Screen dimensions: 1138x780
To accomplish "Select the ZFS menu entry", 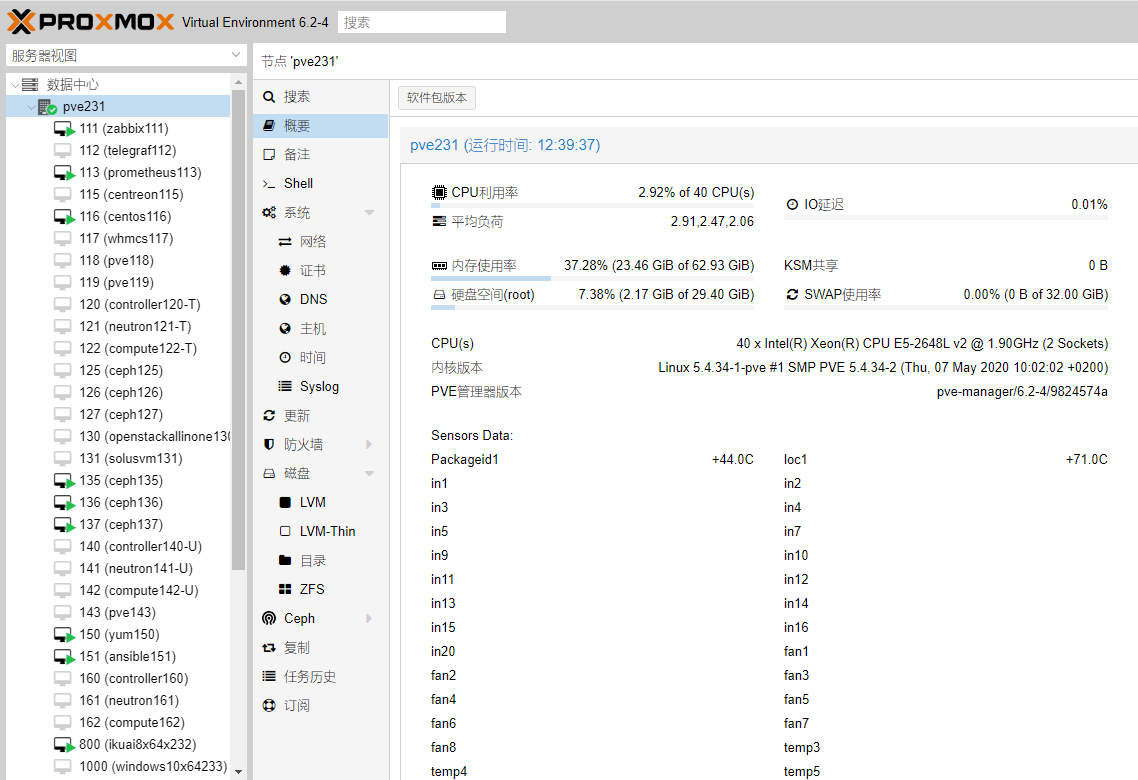I will click(321, 589).
